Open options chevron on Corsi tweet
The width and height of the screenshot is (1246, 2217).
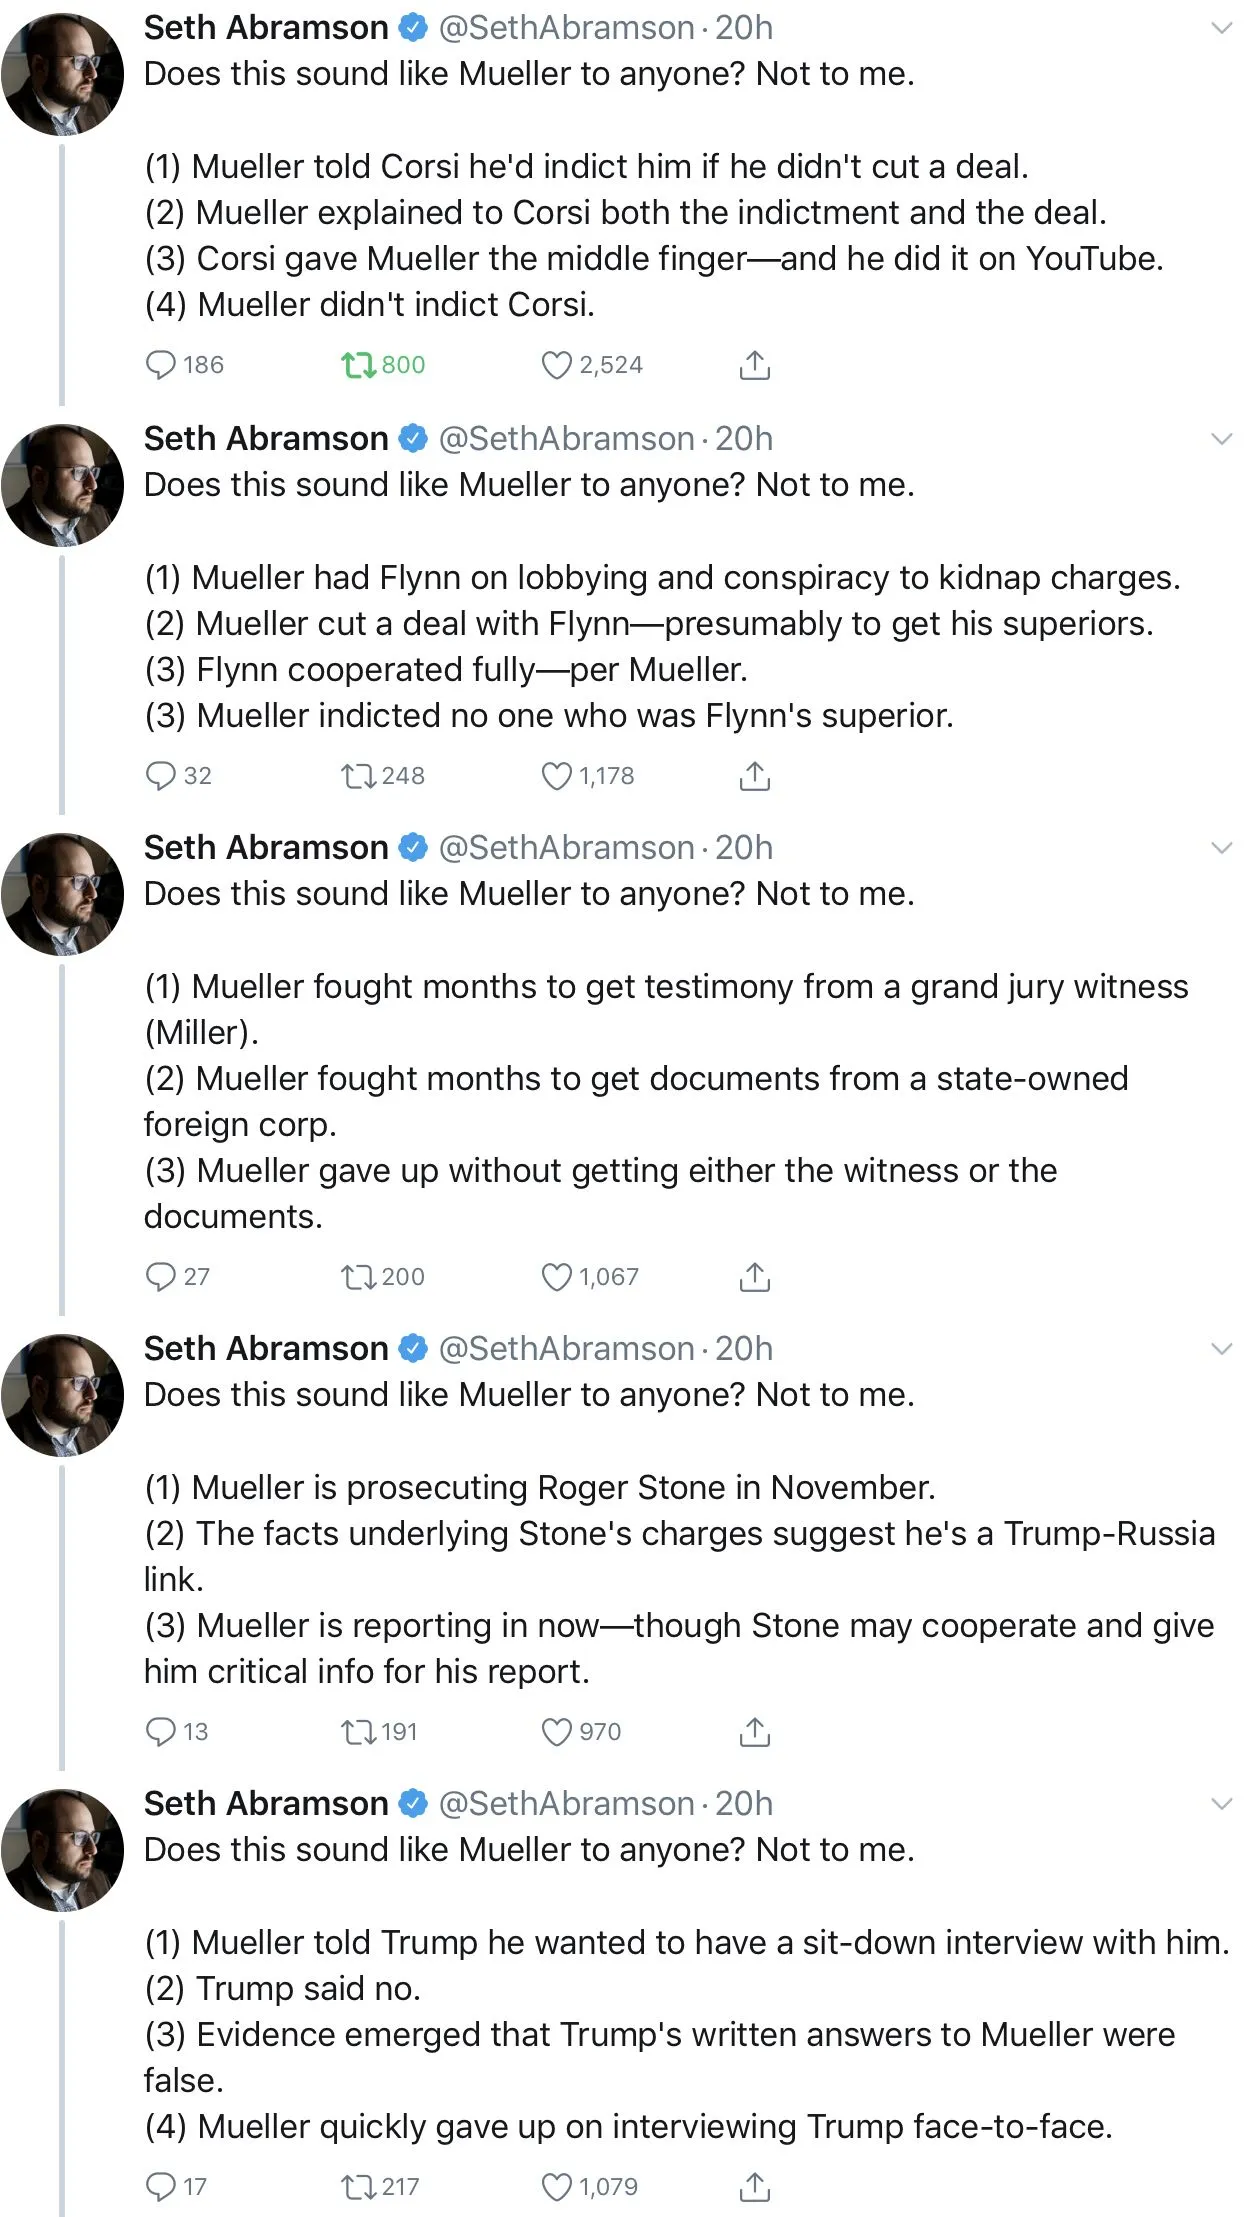(x=1221, y=28)
